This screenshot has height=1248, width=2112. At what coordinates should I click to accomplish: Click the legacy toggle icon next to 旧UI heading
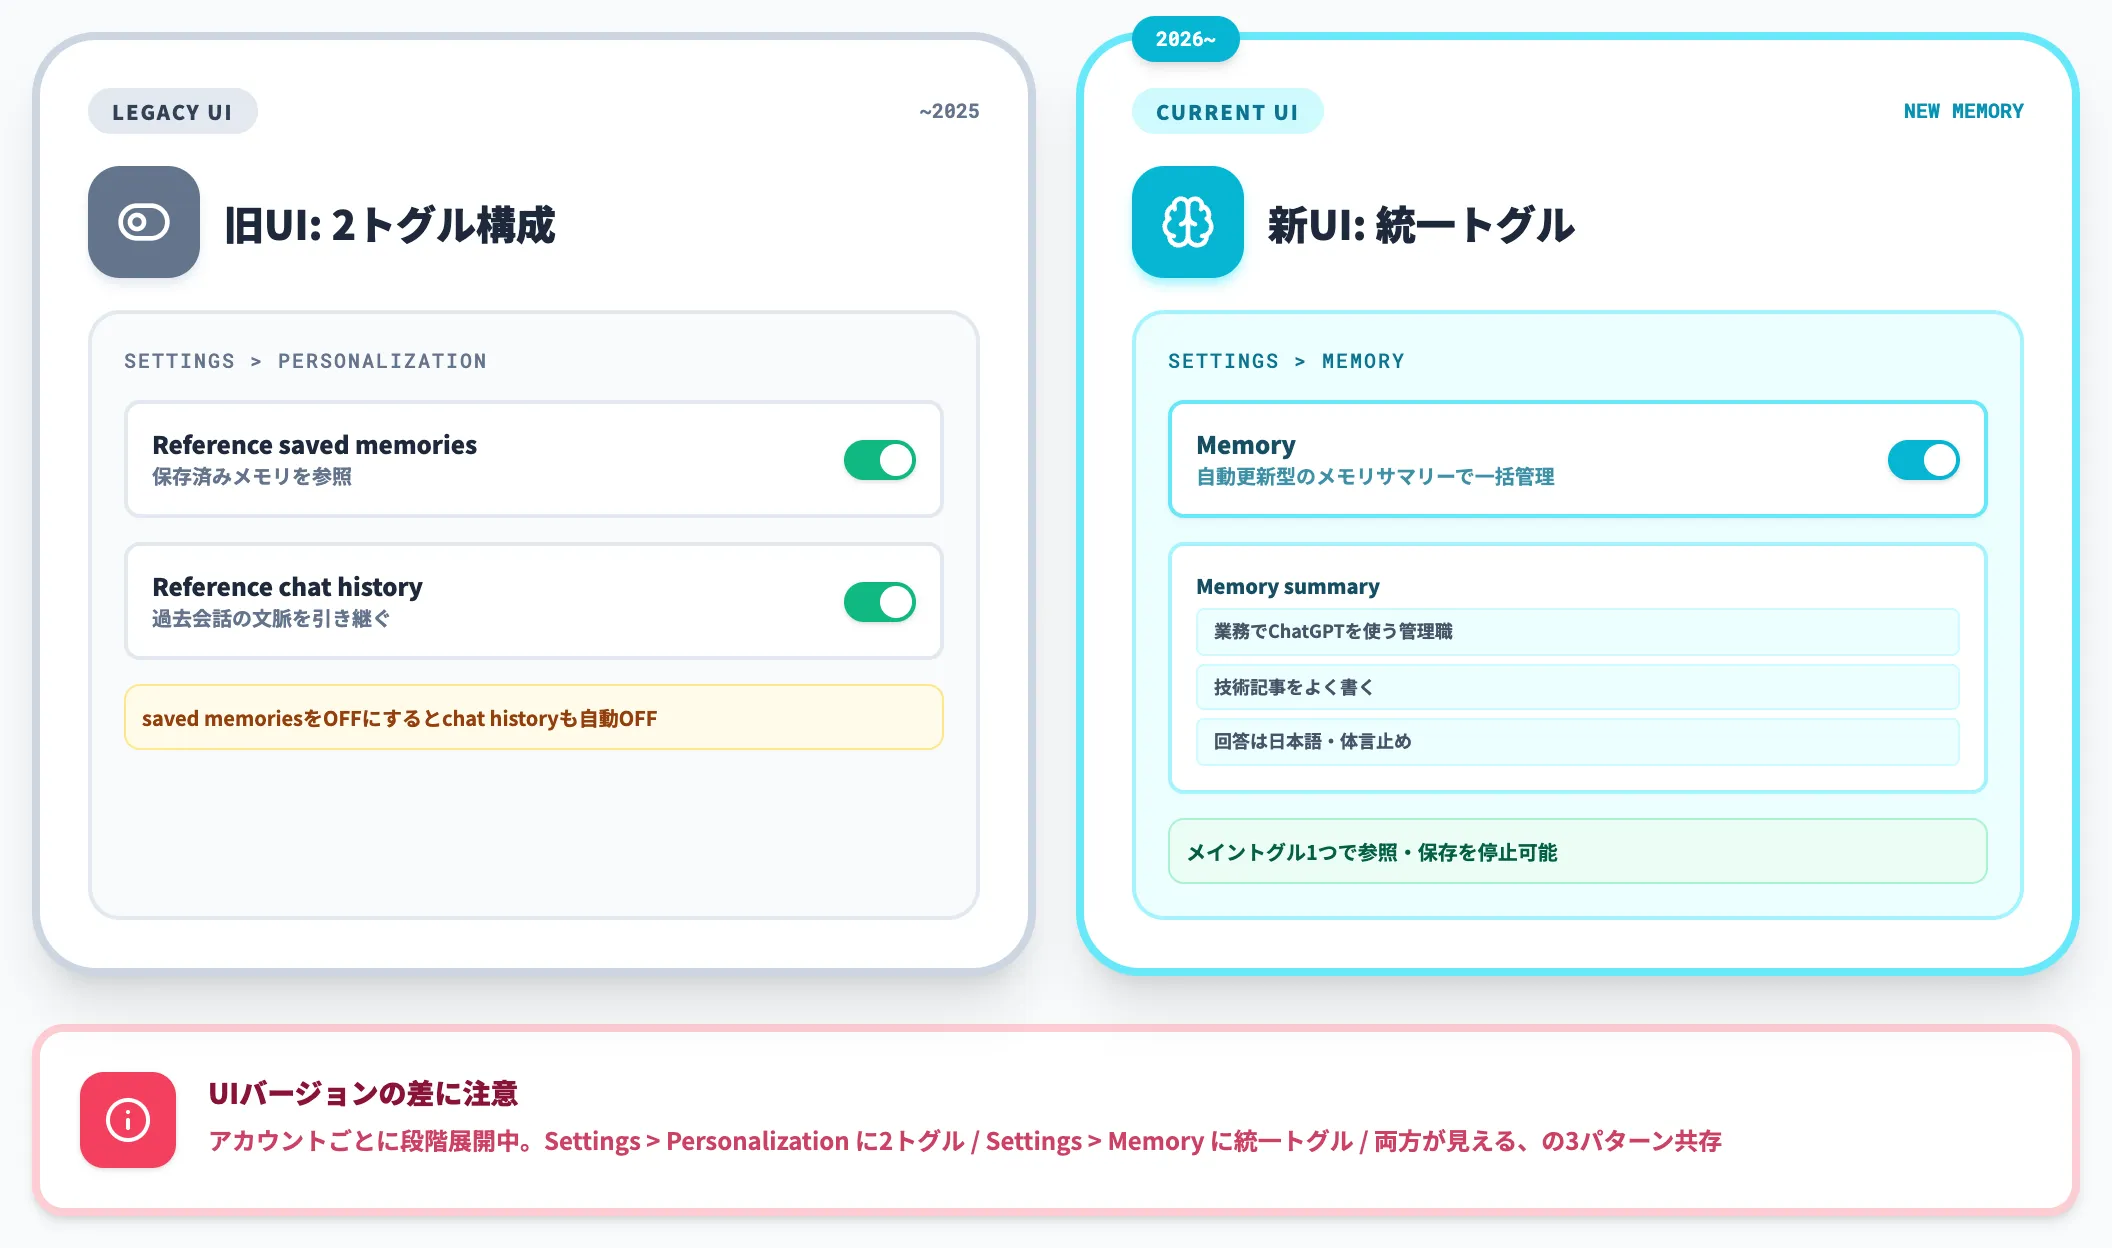(x=144, y=222)
